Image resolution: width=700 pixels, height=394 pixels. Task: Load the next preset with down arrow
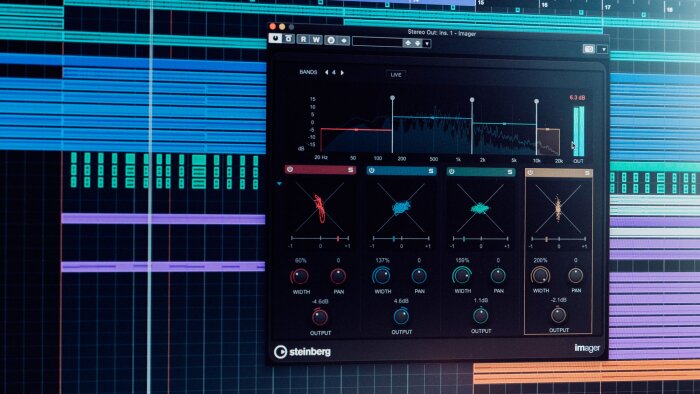pos(417,43)
